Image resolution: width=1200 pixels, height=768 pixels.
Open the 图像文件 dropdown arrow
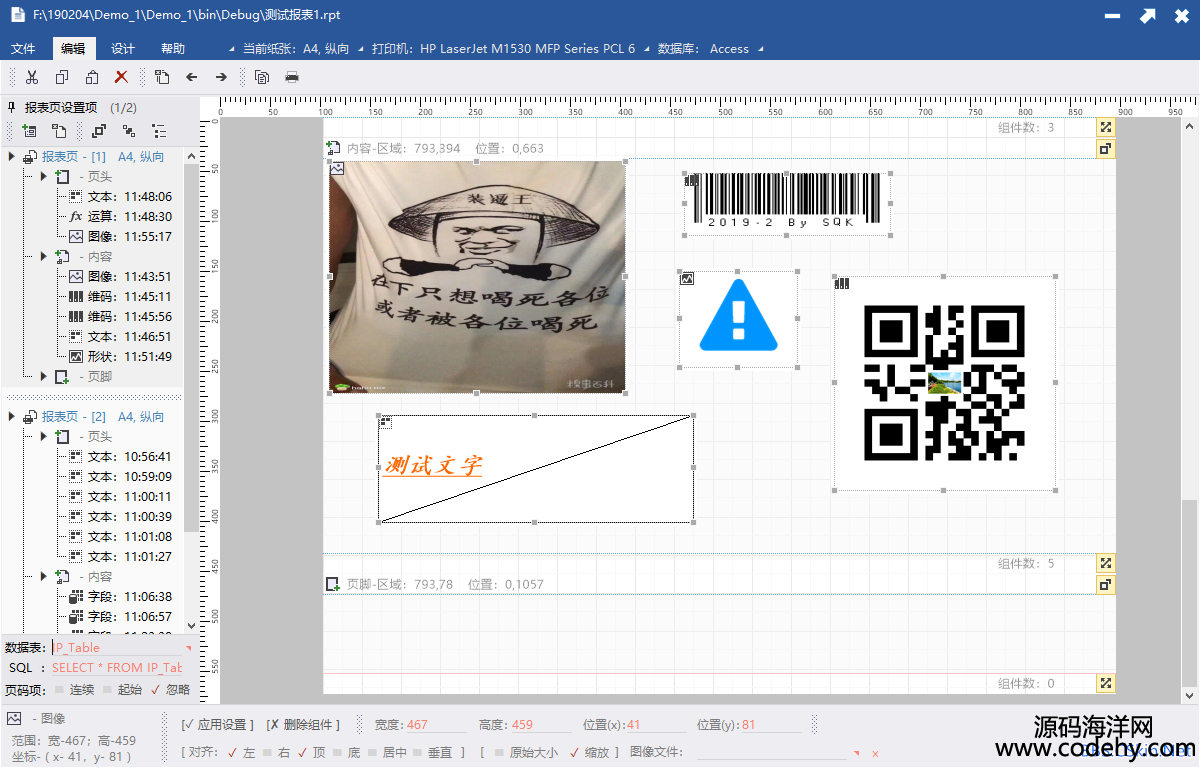pos(855,753)
